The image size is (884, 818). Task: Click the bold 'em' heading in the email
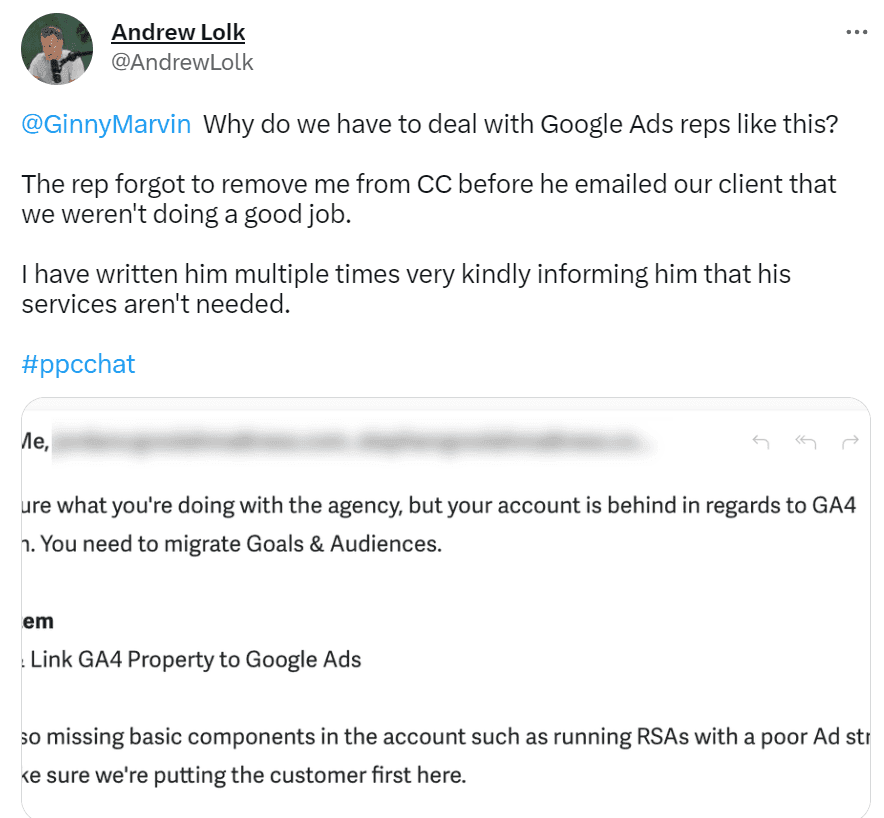38,620
